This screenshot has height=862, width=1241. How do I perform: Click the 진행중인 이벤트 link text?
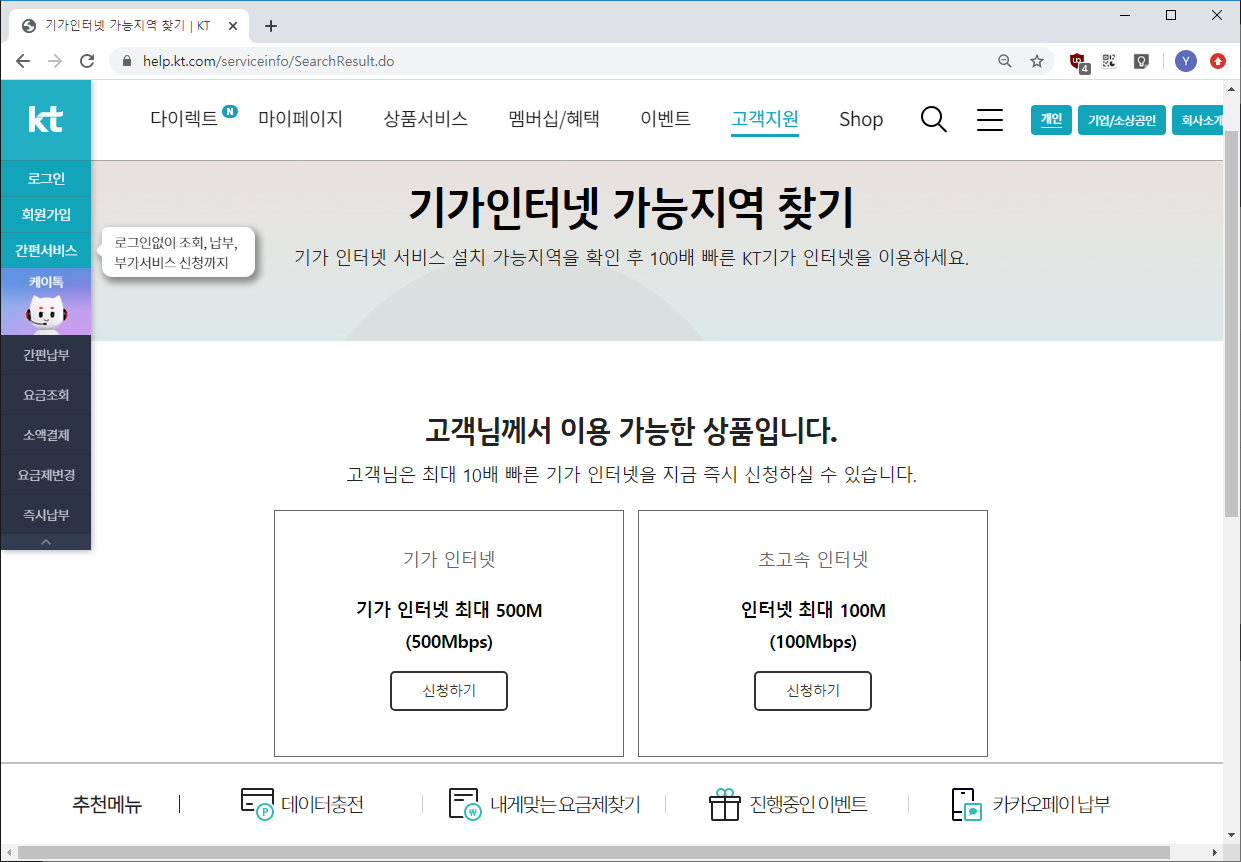pos(808,804)
